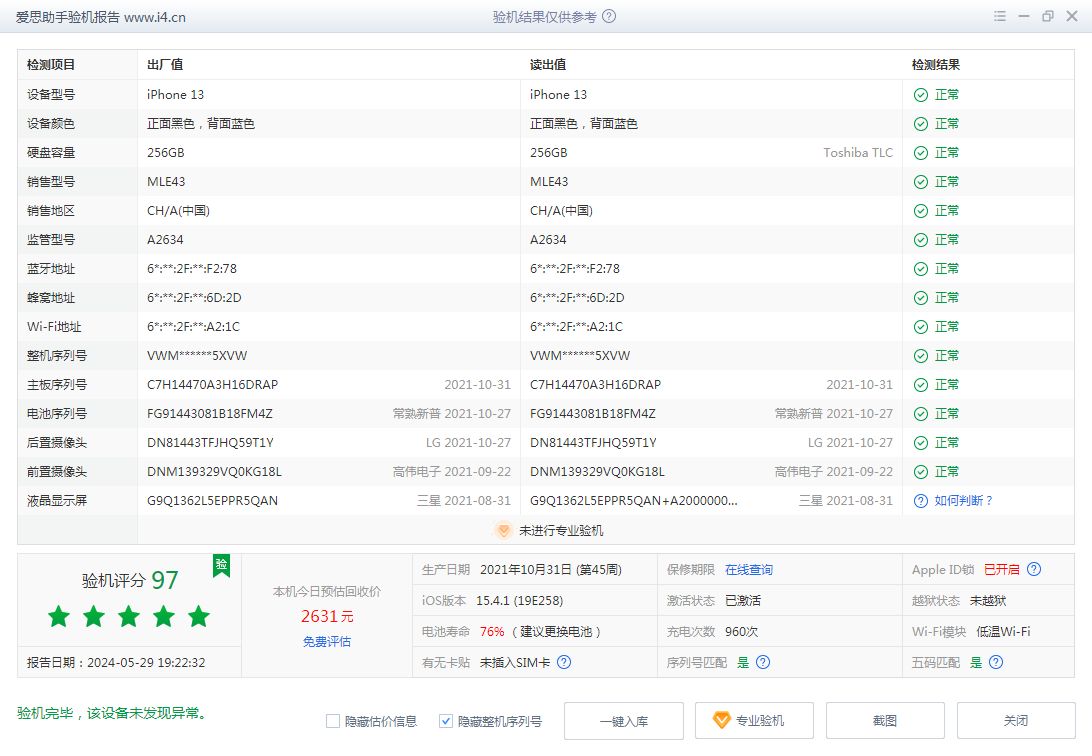Open the 如何判断？ link

click(965, 501)
